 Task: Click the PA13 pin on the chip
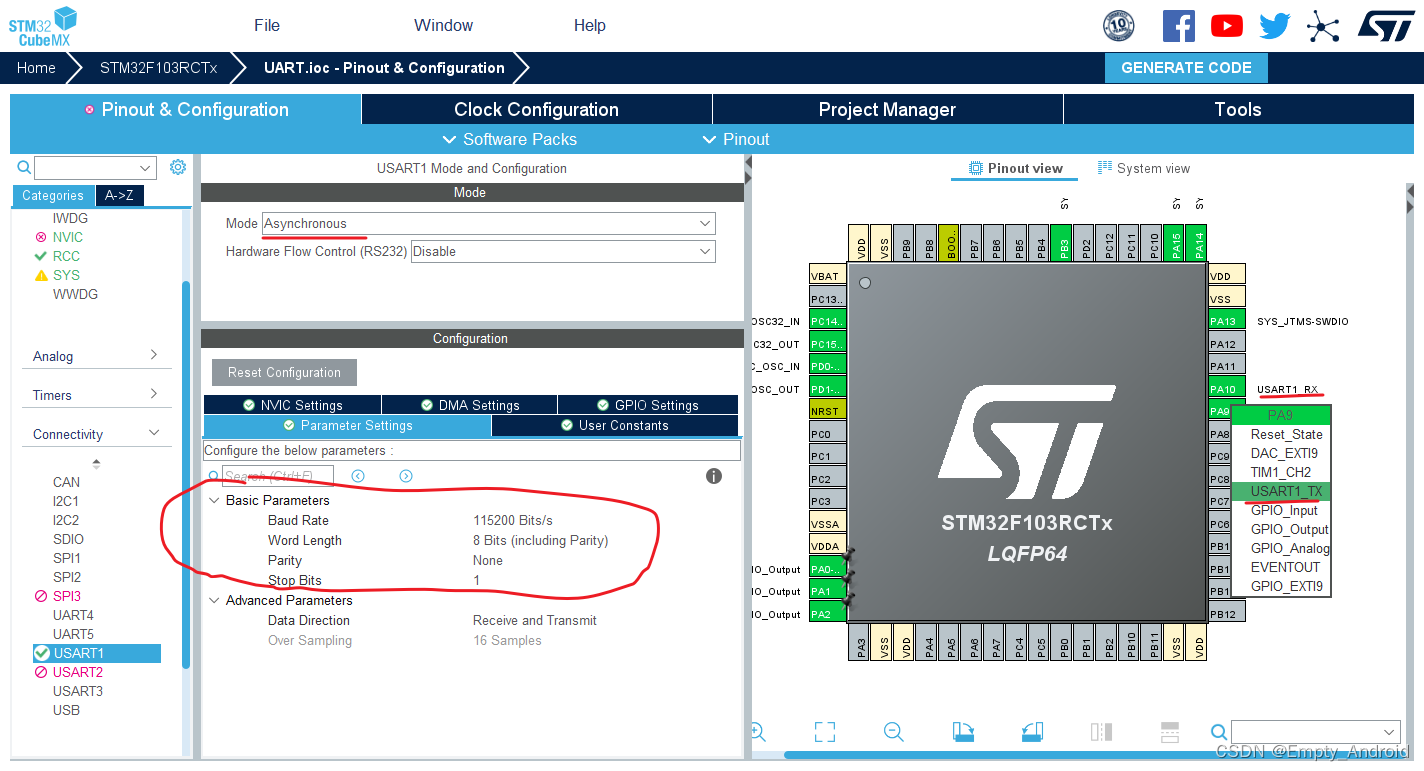tap(1227, 321)
